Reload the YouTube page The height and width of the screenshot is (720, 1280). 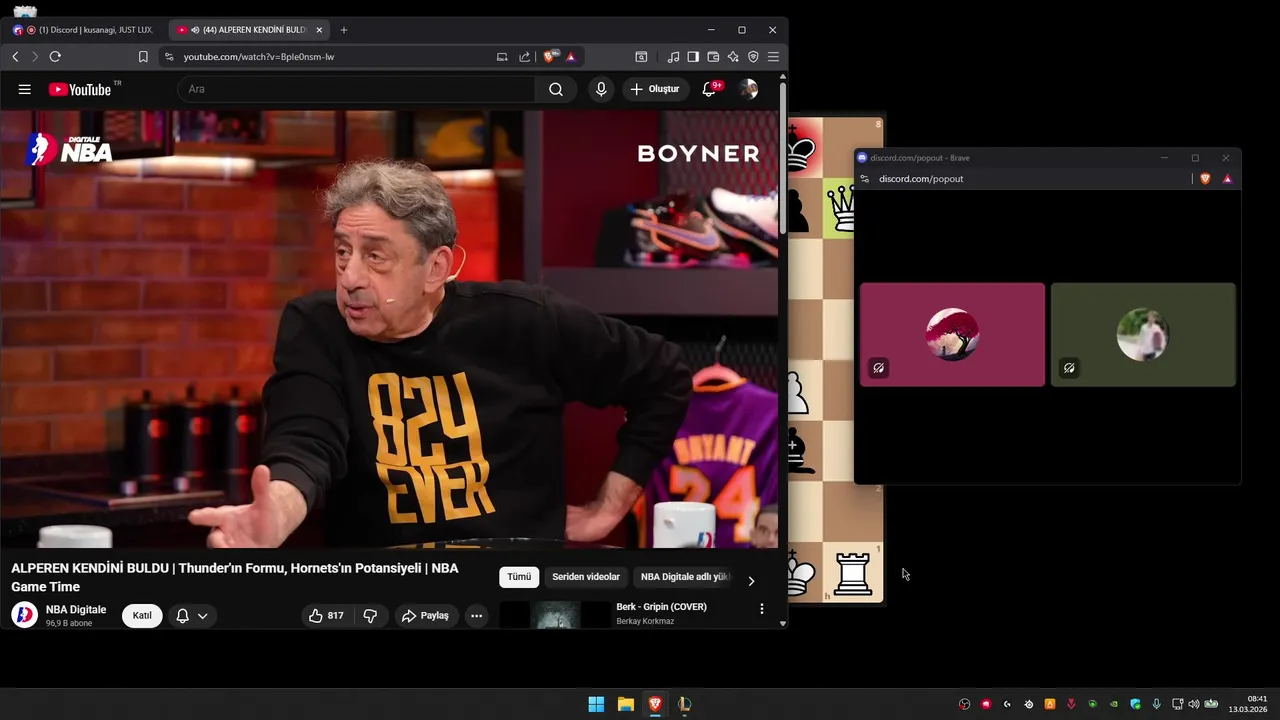click(x=55, y=57)
